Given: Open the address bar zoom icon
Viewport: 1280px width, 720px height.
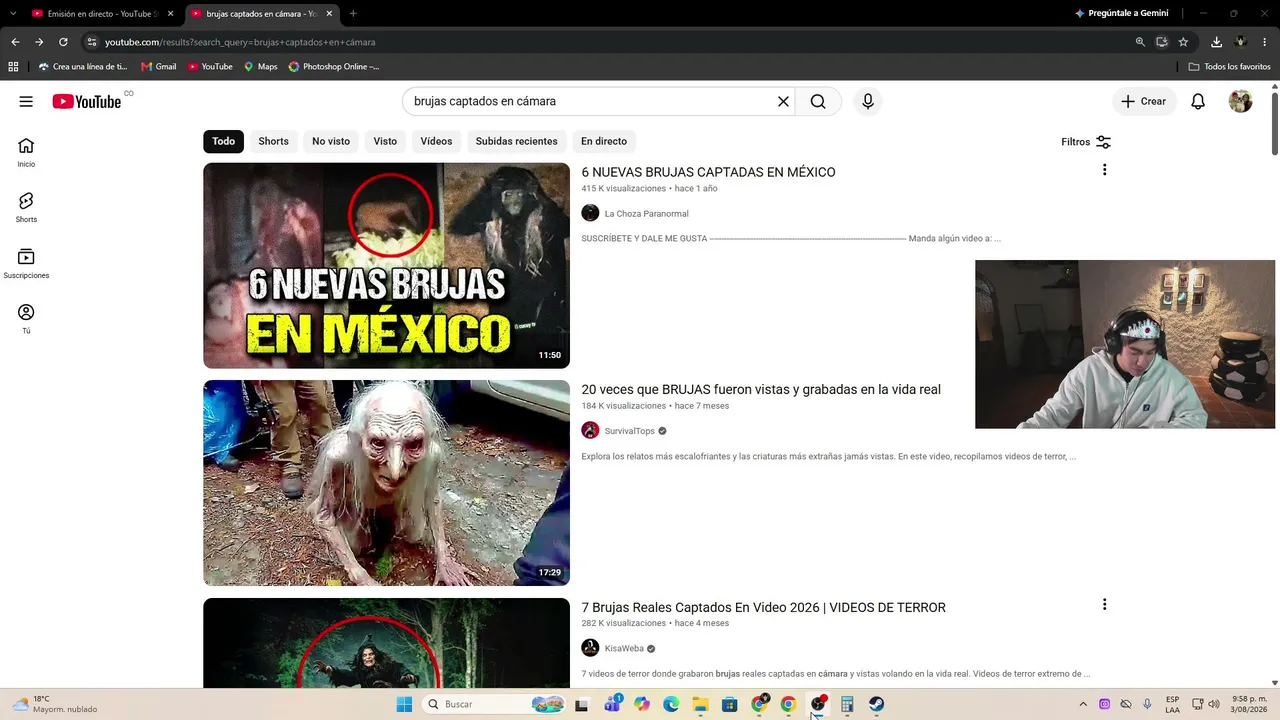Looking at the screenshot, I should point(1140,42).
